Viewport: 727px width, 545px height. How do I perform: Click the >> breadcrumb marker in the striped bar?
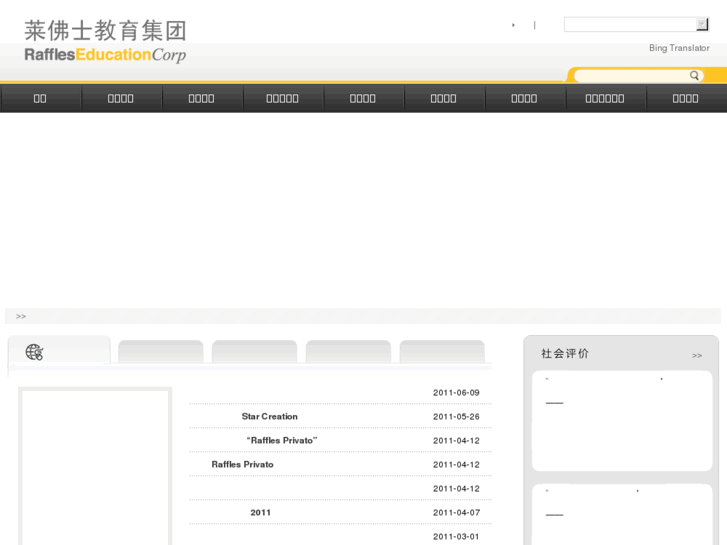pyautogui.click(x=21, y=316)
